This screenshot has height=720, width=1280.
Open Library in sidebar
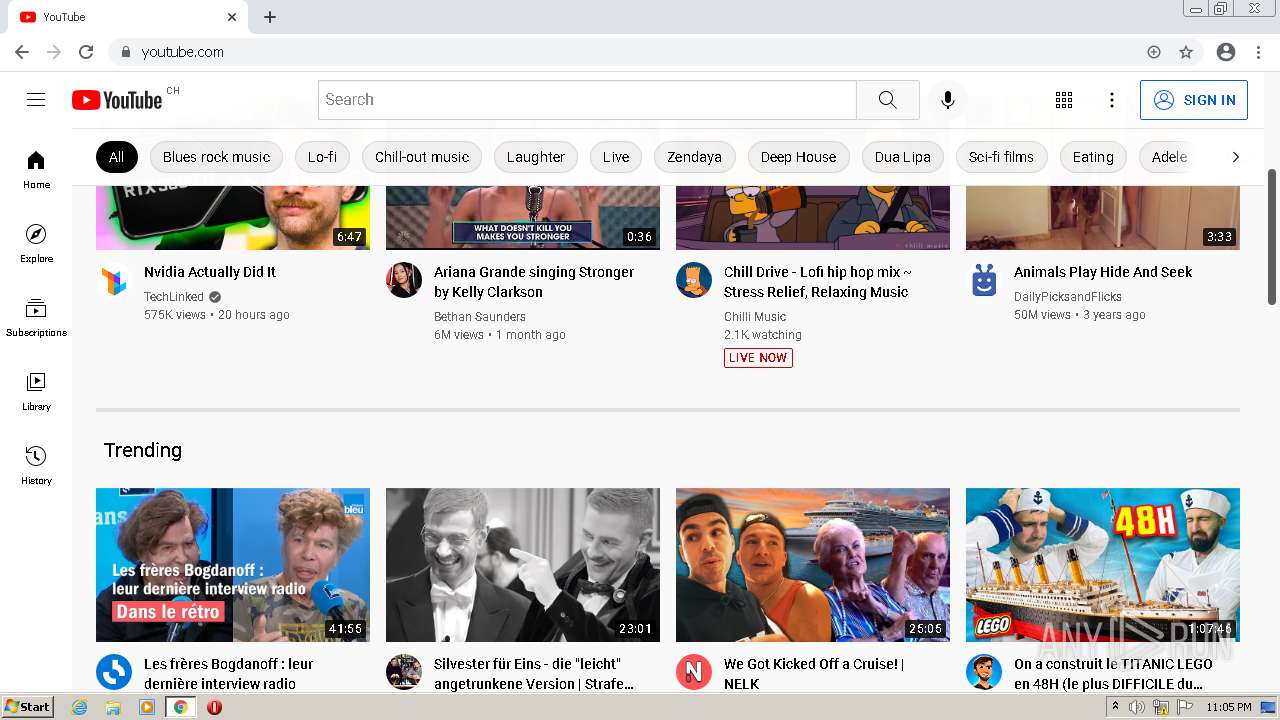[x=36, y=392]
